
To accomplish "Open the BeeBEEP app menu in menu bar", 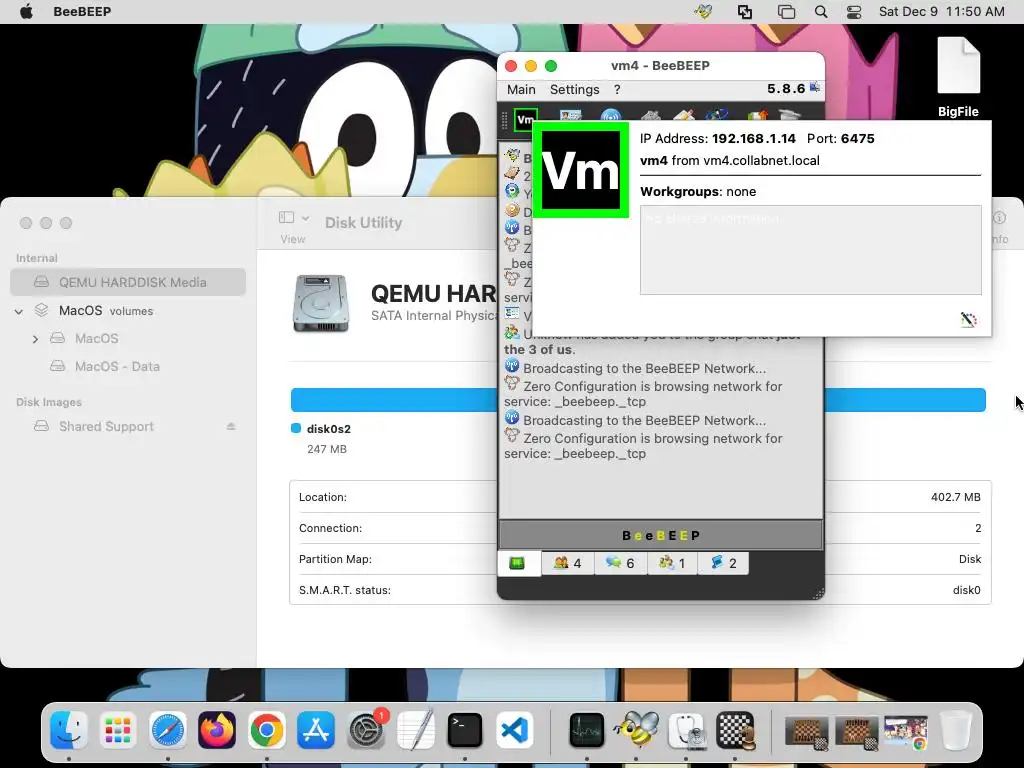I will [82, 12].
